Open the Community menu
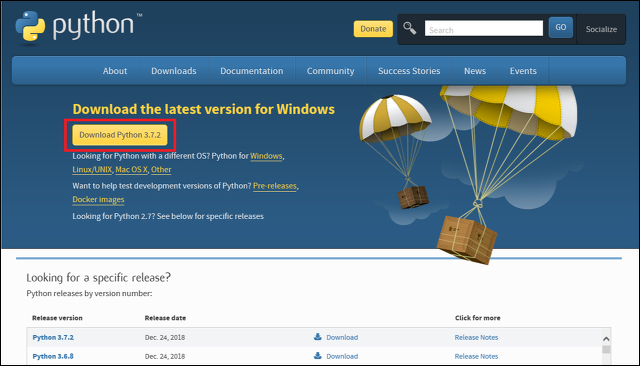This screenshot has width=640, height=366. tap(330, 71)
